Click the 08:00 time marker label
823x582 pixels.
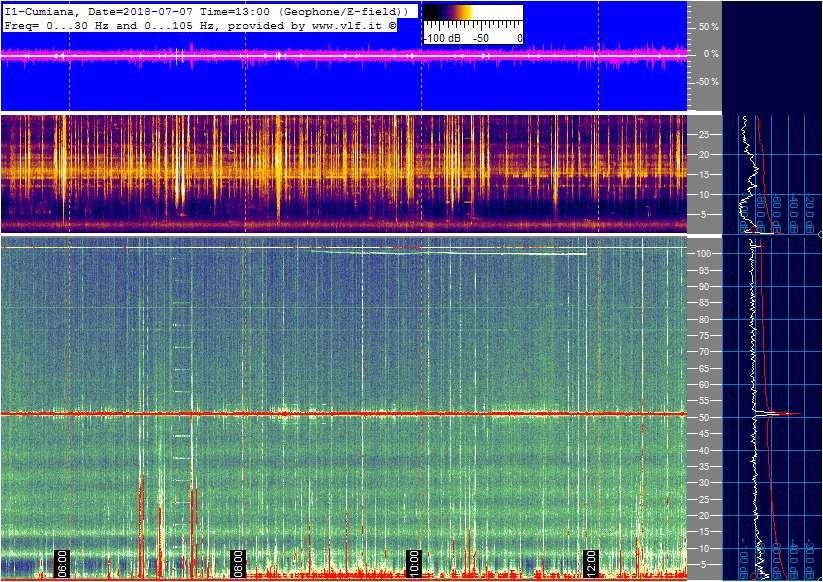pyautogui.click(x=238, y=564)
